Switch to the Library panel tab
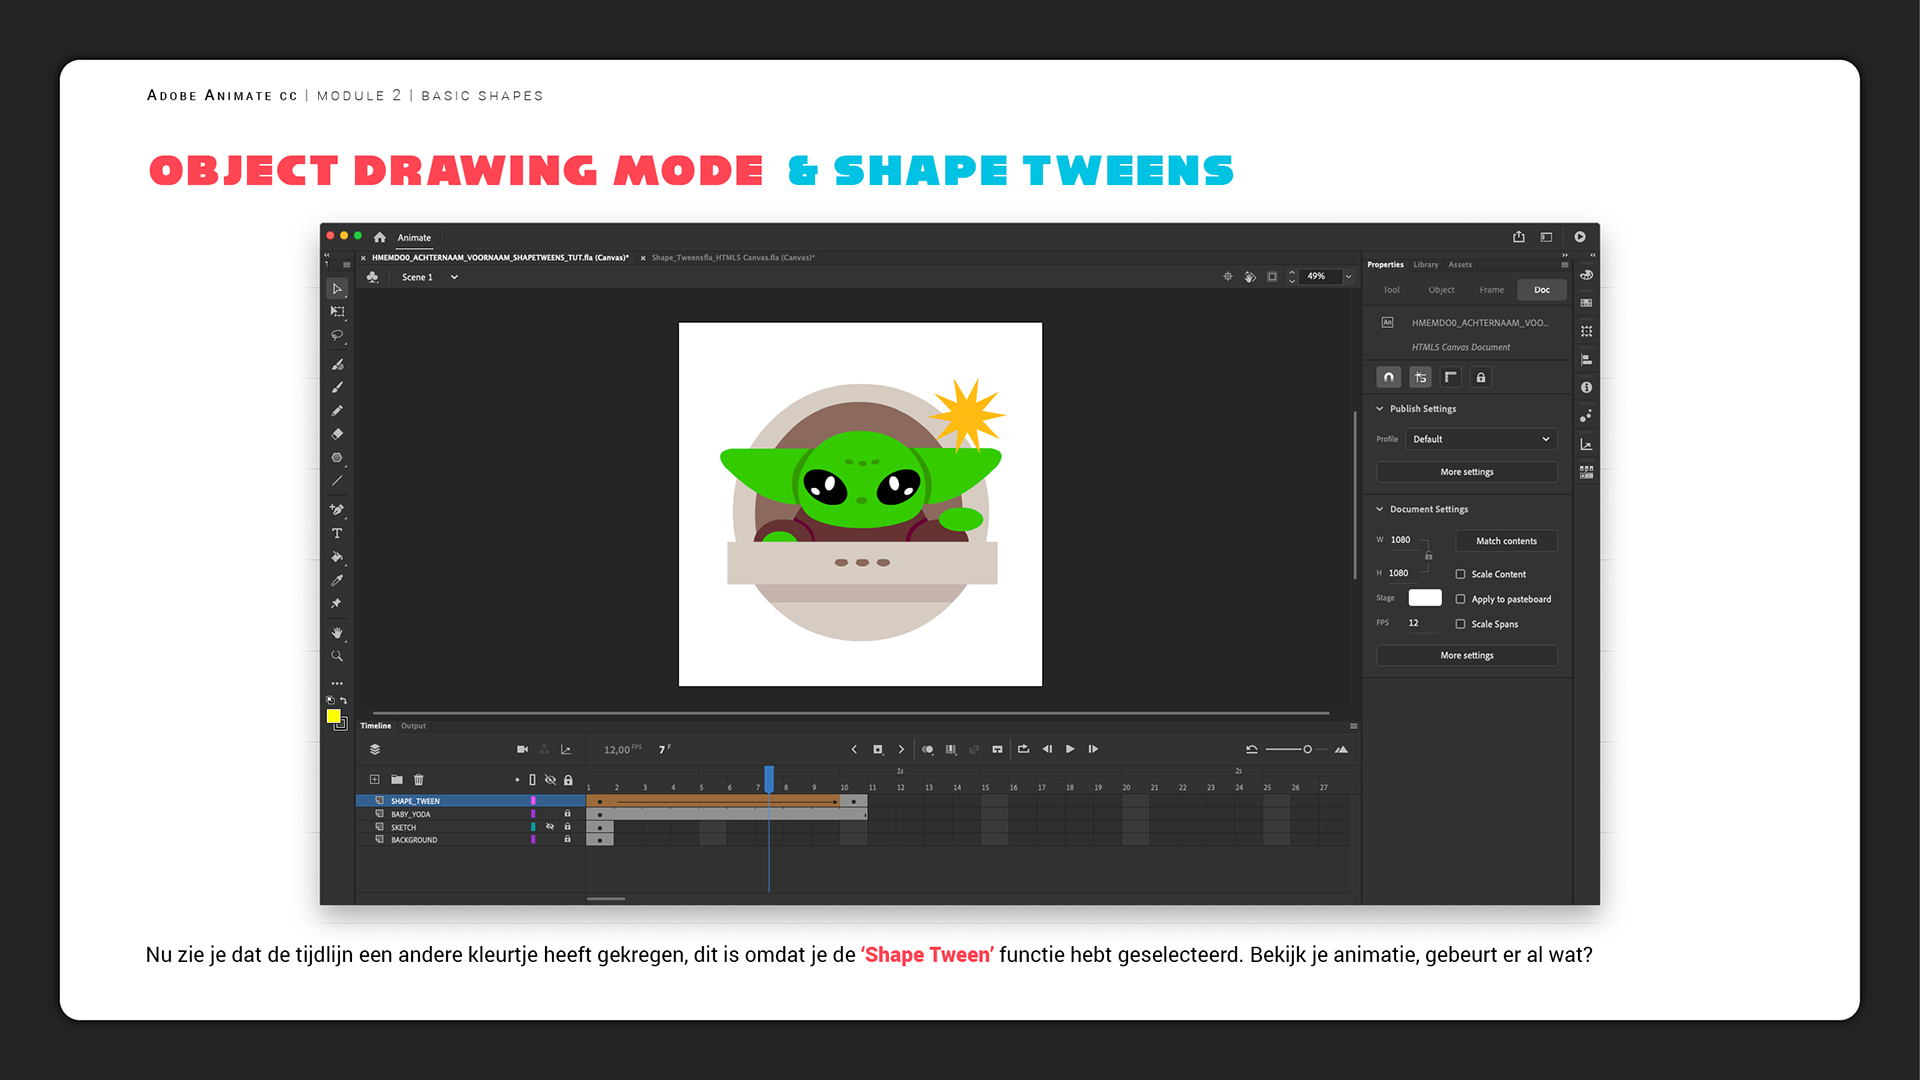 [x=1425, y=265]
